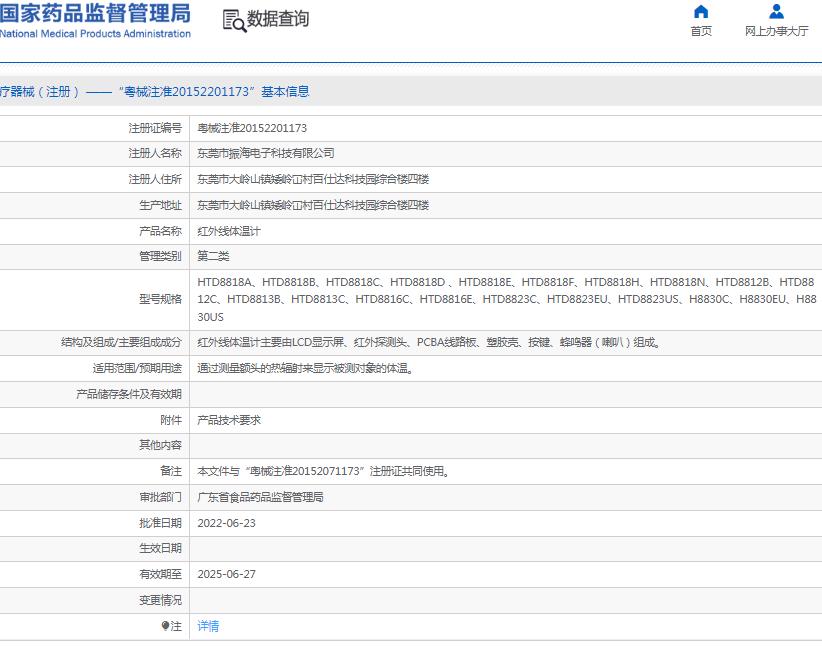Image resolution: width=822 pixels, height=648 pixels.
Task: Click the 适用范围/预期用途 label
Action: pyautogui.click(x=137, y=369)
